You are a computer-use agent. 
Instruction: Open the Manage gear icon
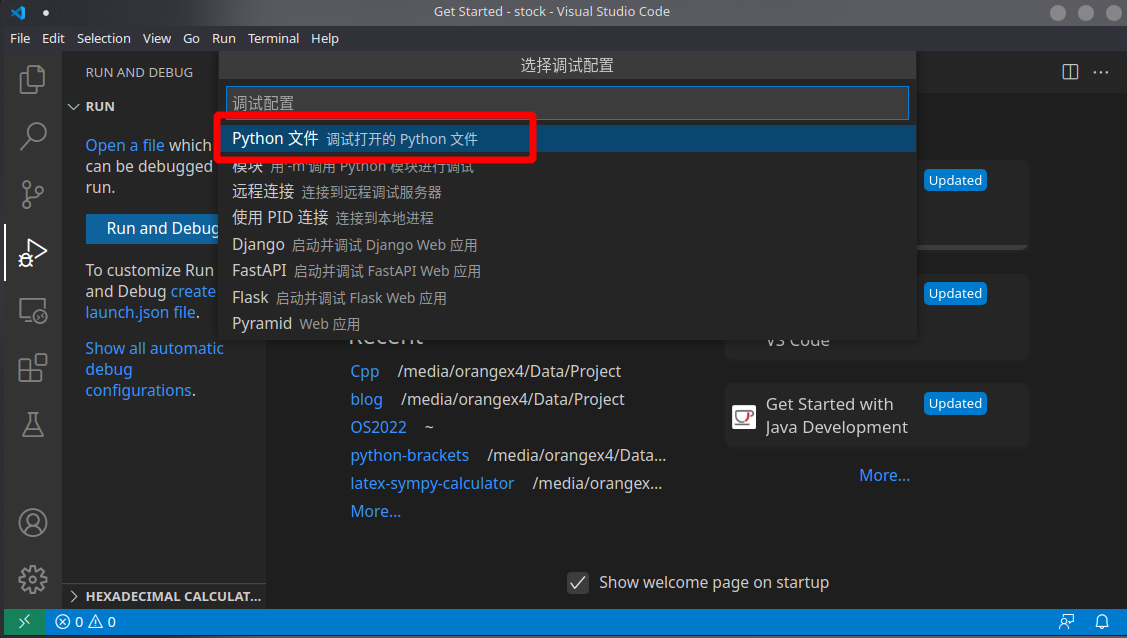(x=32, y=579)
